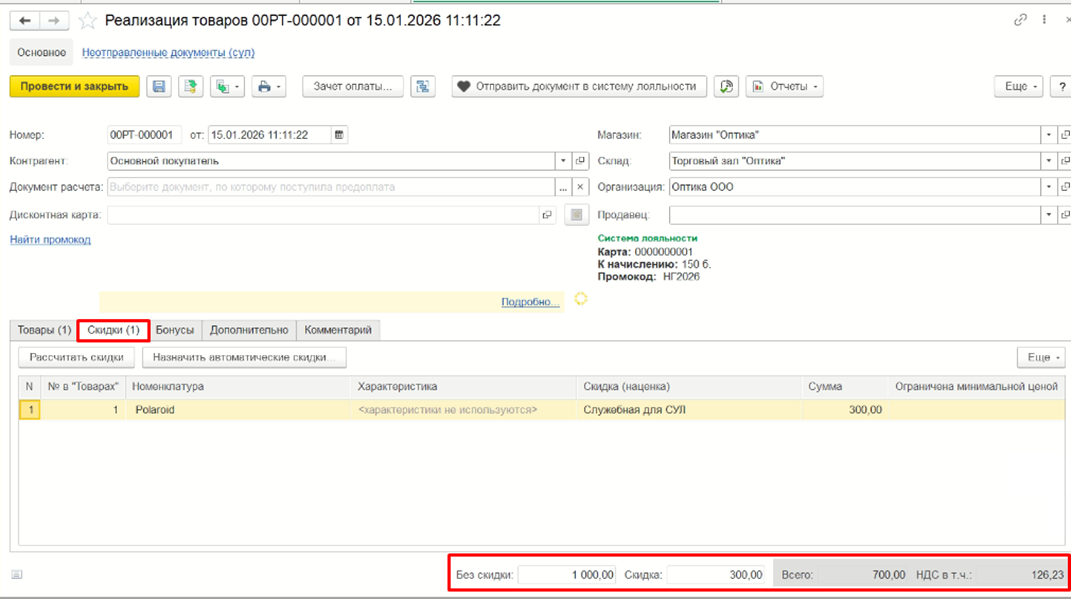1071x599 pixels.
Task: Expand the Магазин dropdown list
Action: [1048, 135]
